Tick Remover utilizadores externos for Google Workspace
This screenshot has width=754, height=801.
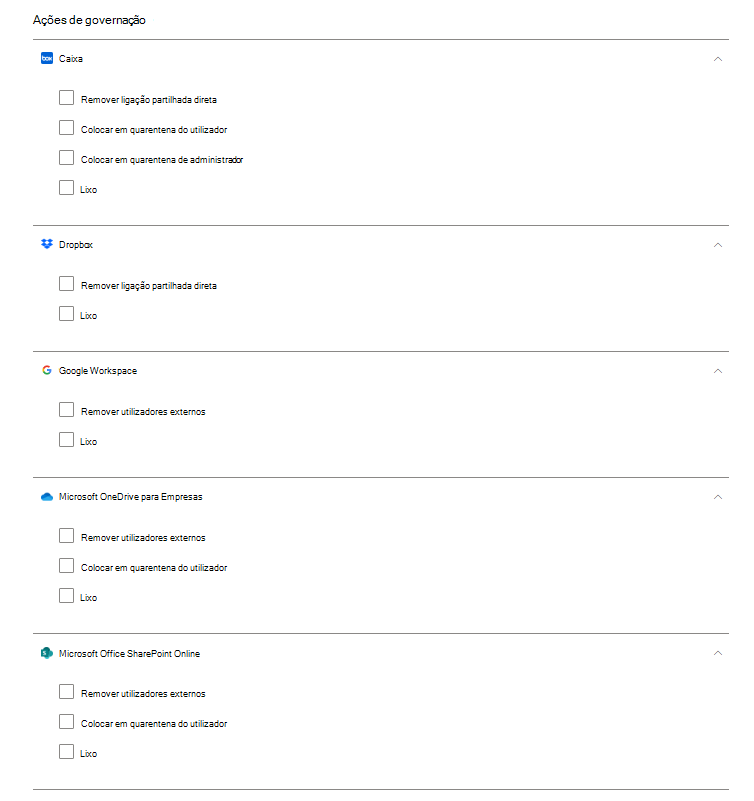coord(66,410)
